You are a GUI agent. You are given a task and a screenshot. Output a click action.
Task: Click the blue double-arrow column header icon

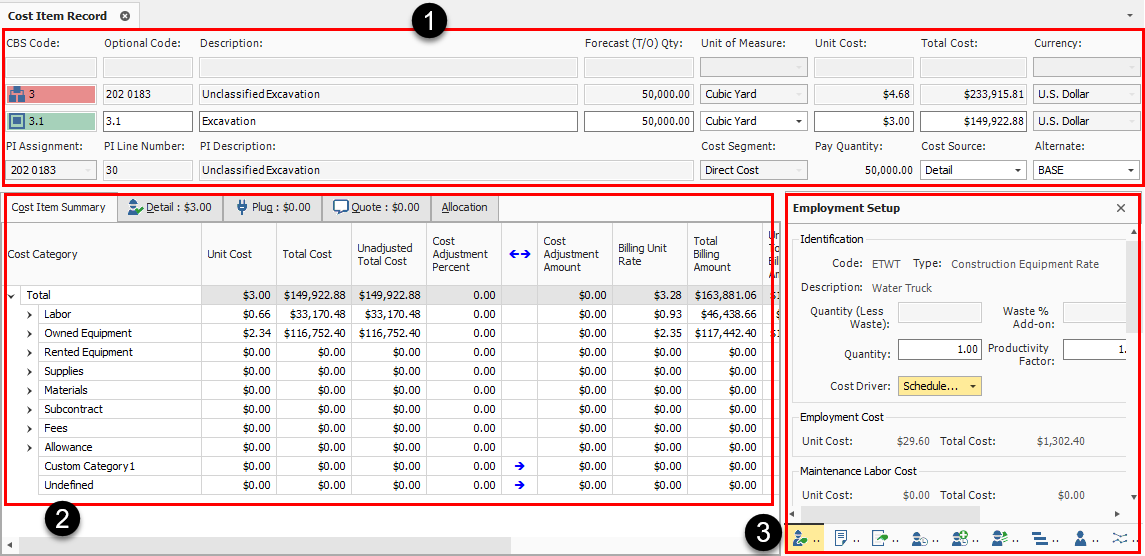[x=519, y=254]
